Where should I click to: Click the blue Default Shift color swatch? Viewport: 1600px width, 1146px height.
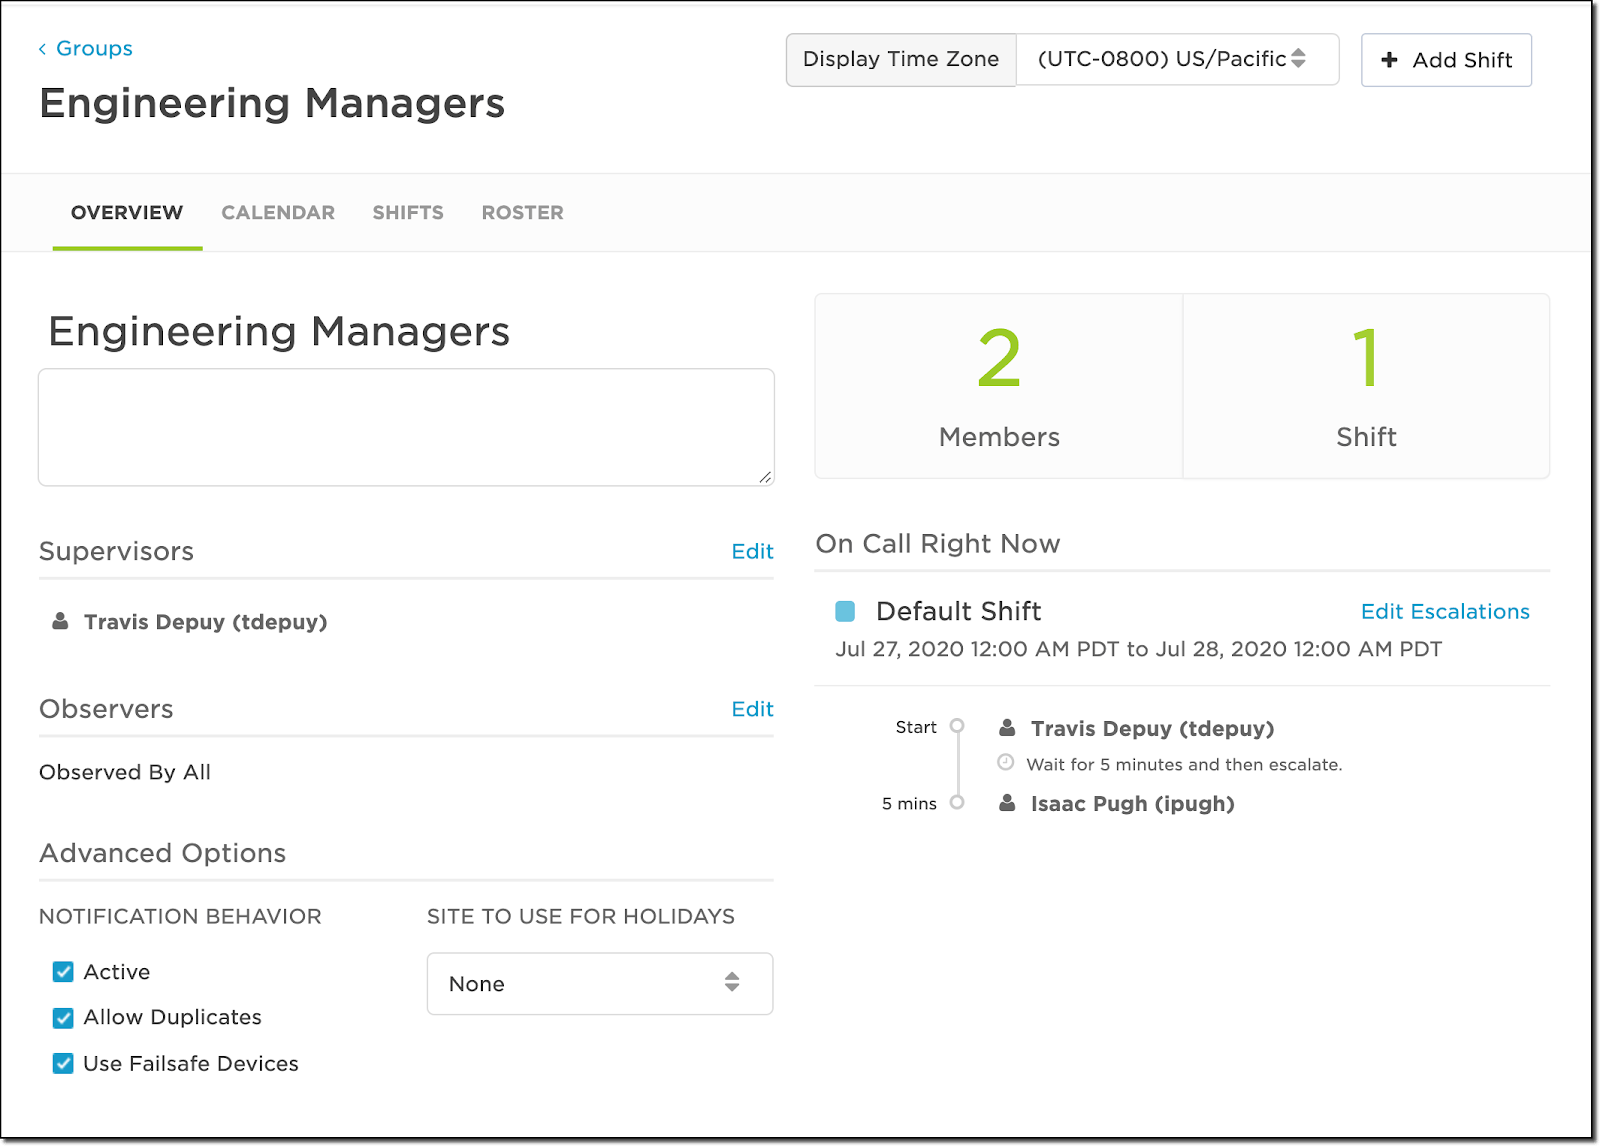point(845,611)
